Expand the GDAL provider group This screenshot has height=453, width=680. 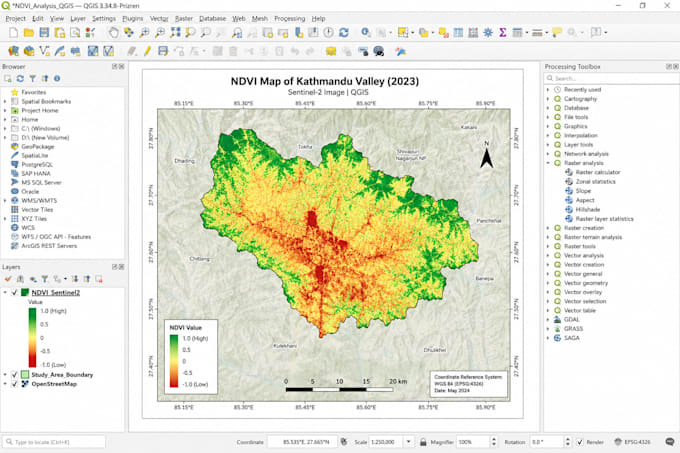[x=548, y=319]
